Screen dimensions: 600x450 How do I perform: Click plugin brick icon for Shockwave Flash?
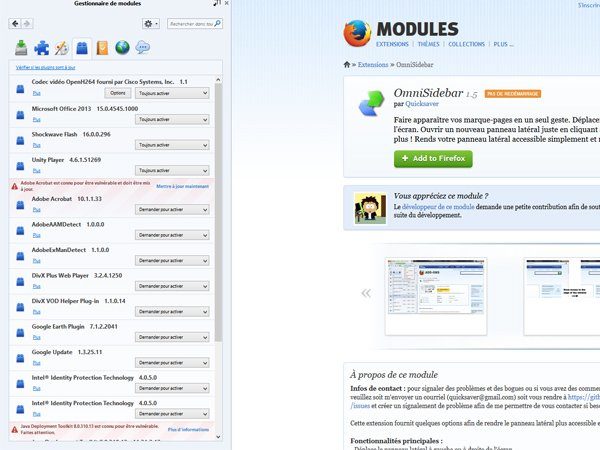click(20, 140)
